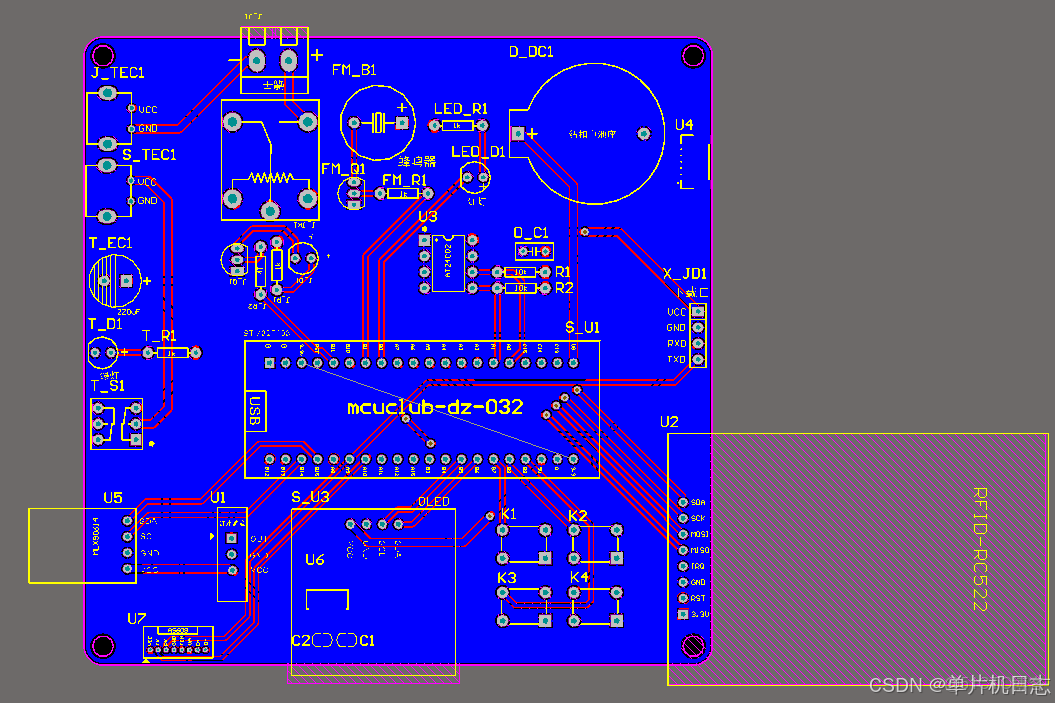The image size is (1055, 703).
Task: Select the R2 resistor designator
Action: (x=564, y=288)
